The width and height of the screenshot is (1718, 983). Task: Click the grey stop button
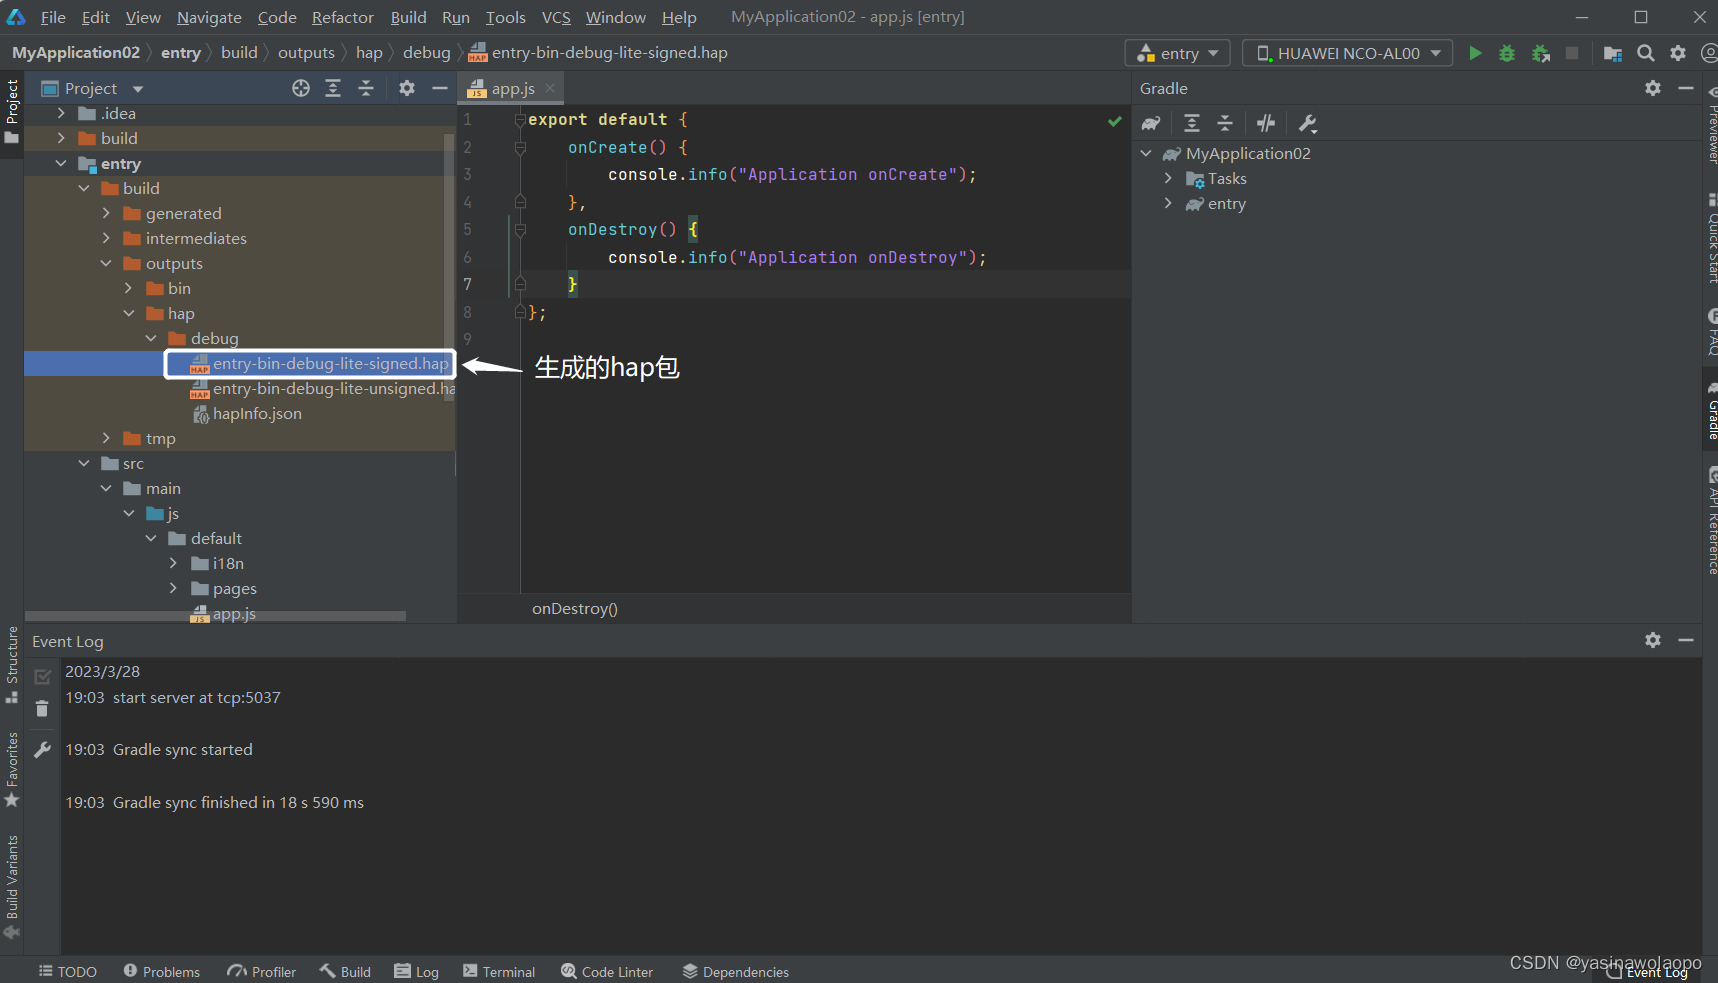pyautogui.click(x=1572, y=53)
